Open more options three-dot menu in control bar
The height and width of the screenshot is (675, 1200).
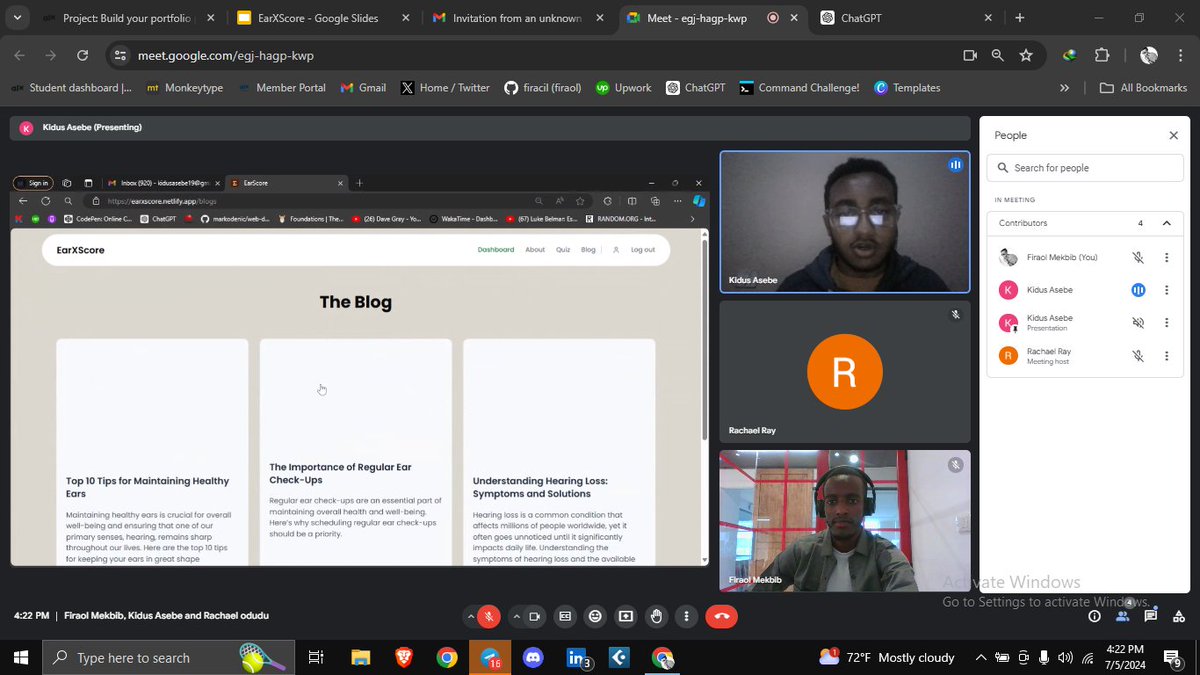pyautogui.click(x=687, y=617)
